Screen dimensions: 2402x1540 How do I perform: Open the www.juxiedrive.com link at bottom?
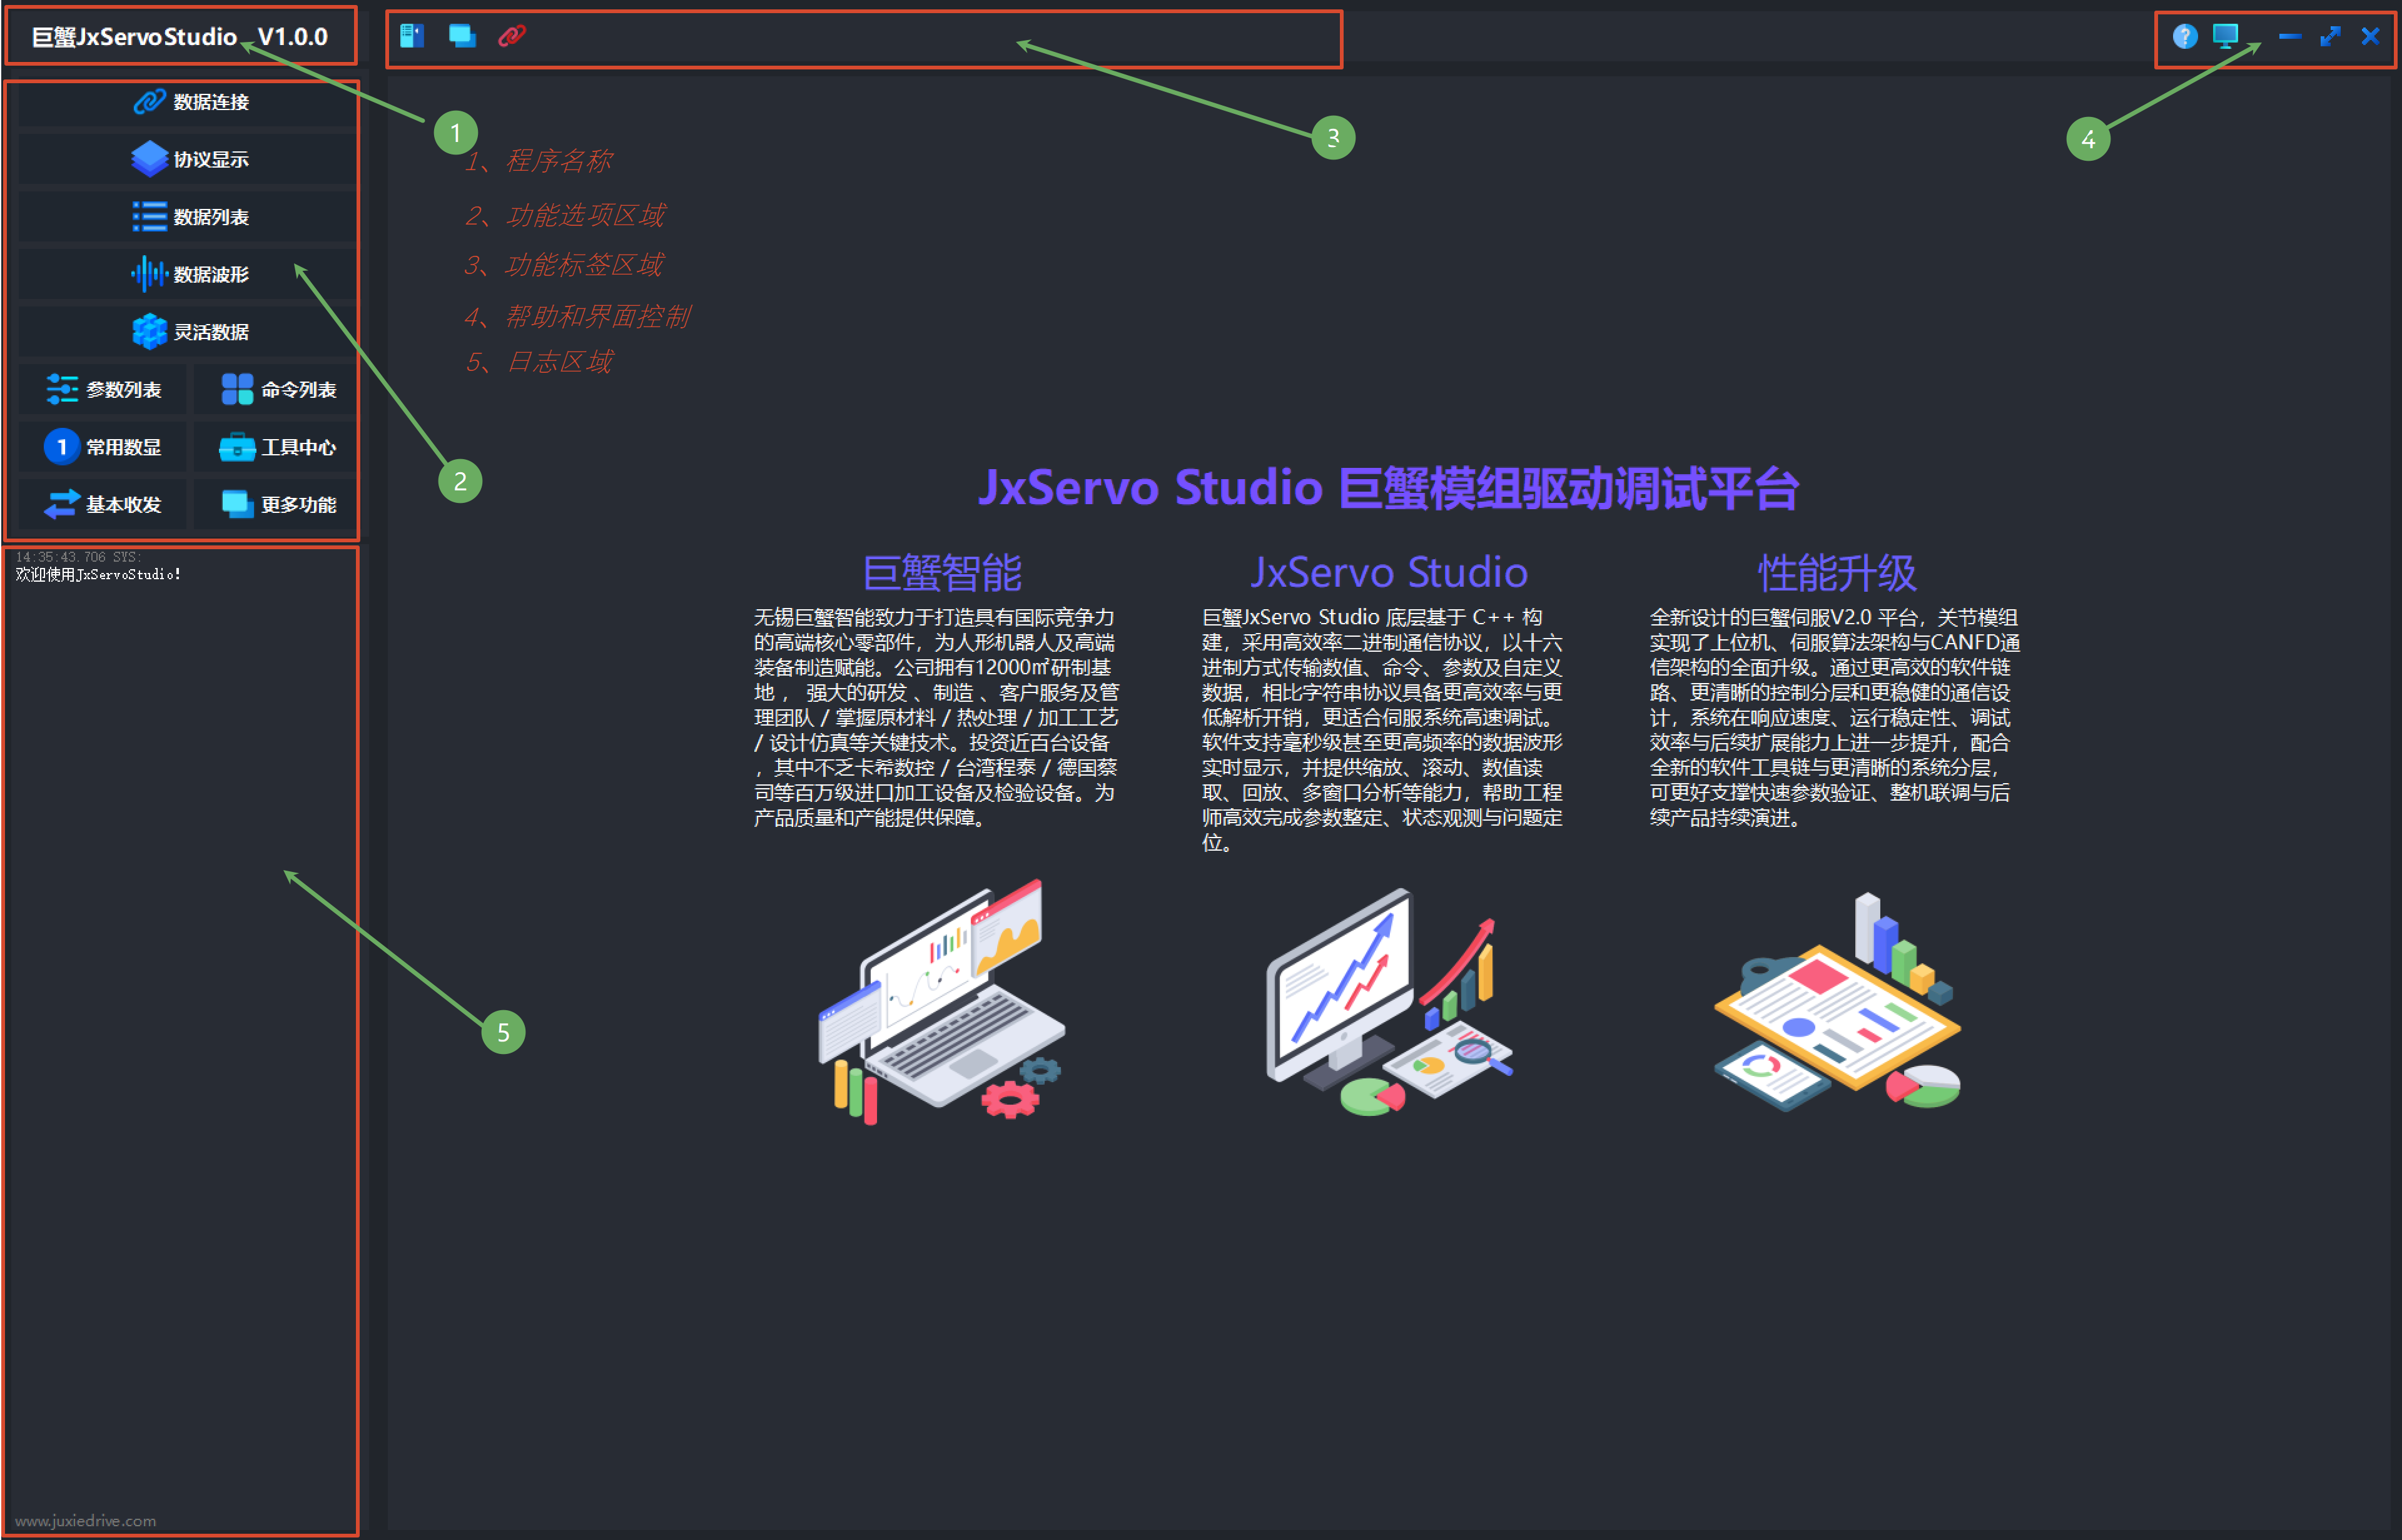85,1521
